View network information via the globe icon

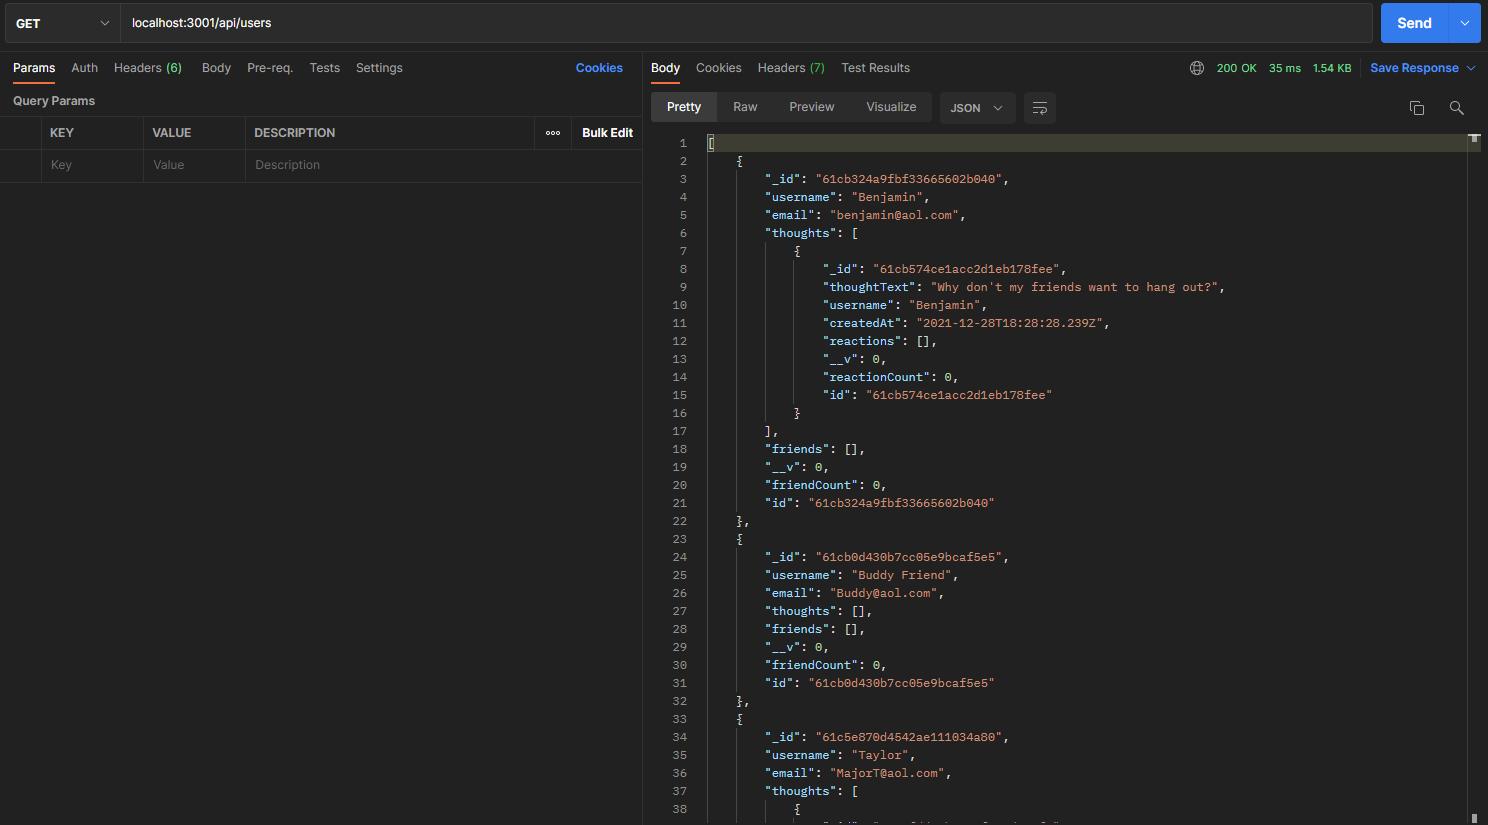tap(1197, 68)
